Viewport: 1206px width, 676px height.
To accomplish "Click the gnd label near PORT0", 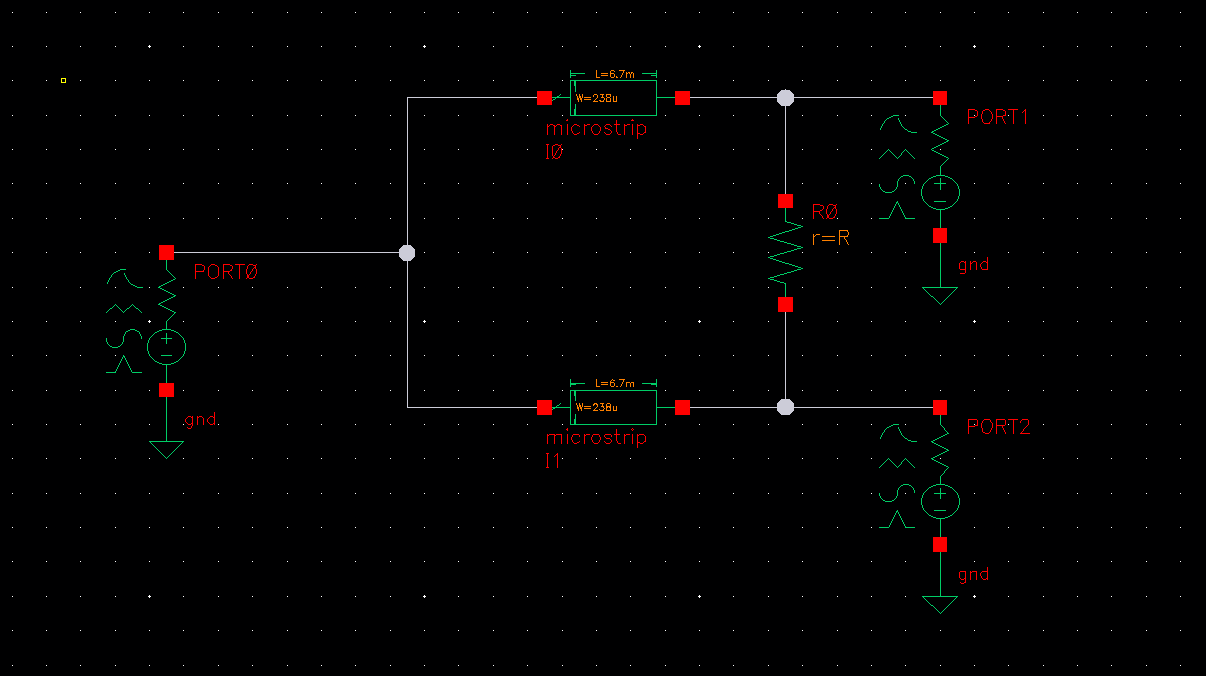I will pos(199,421).
